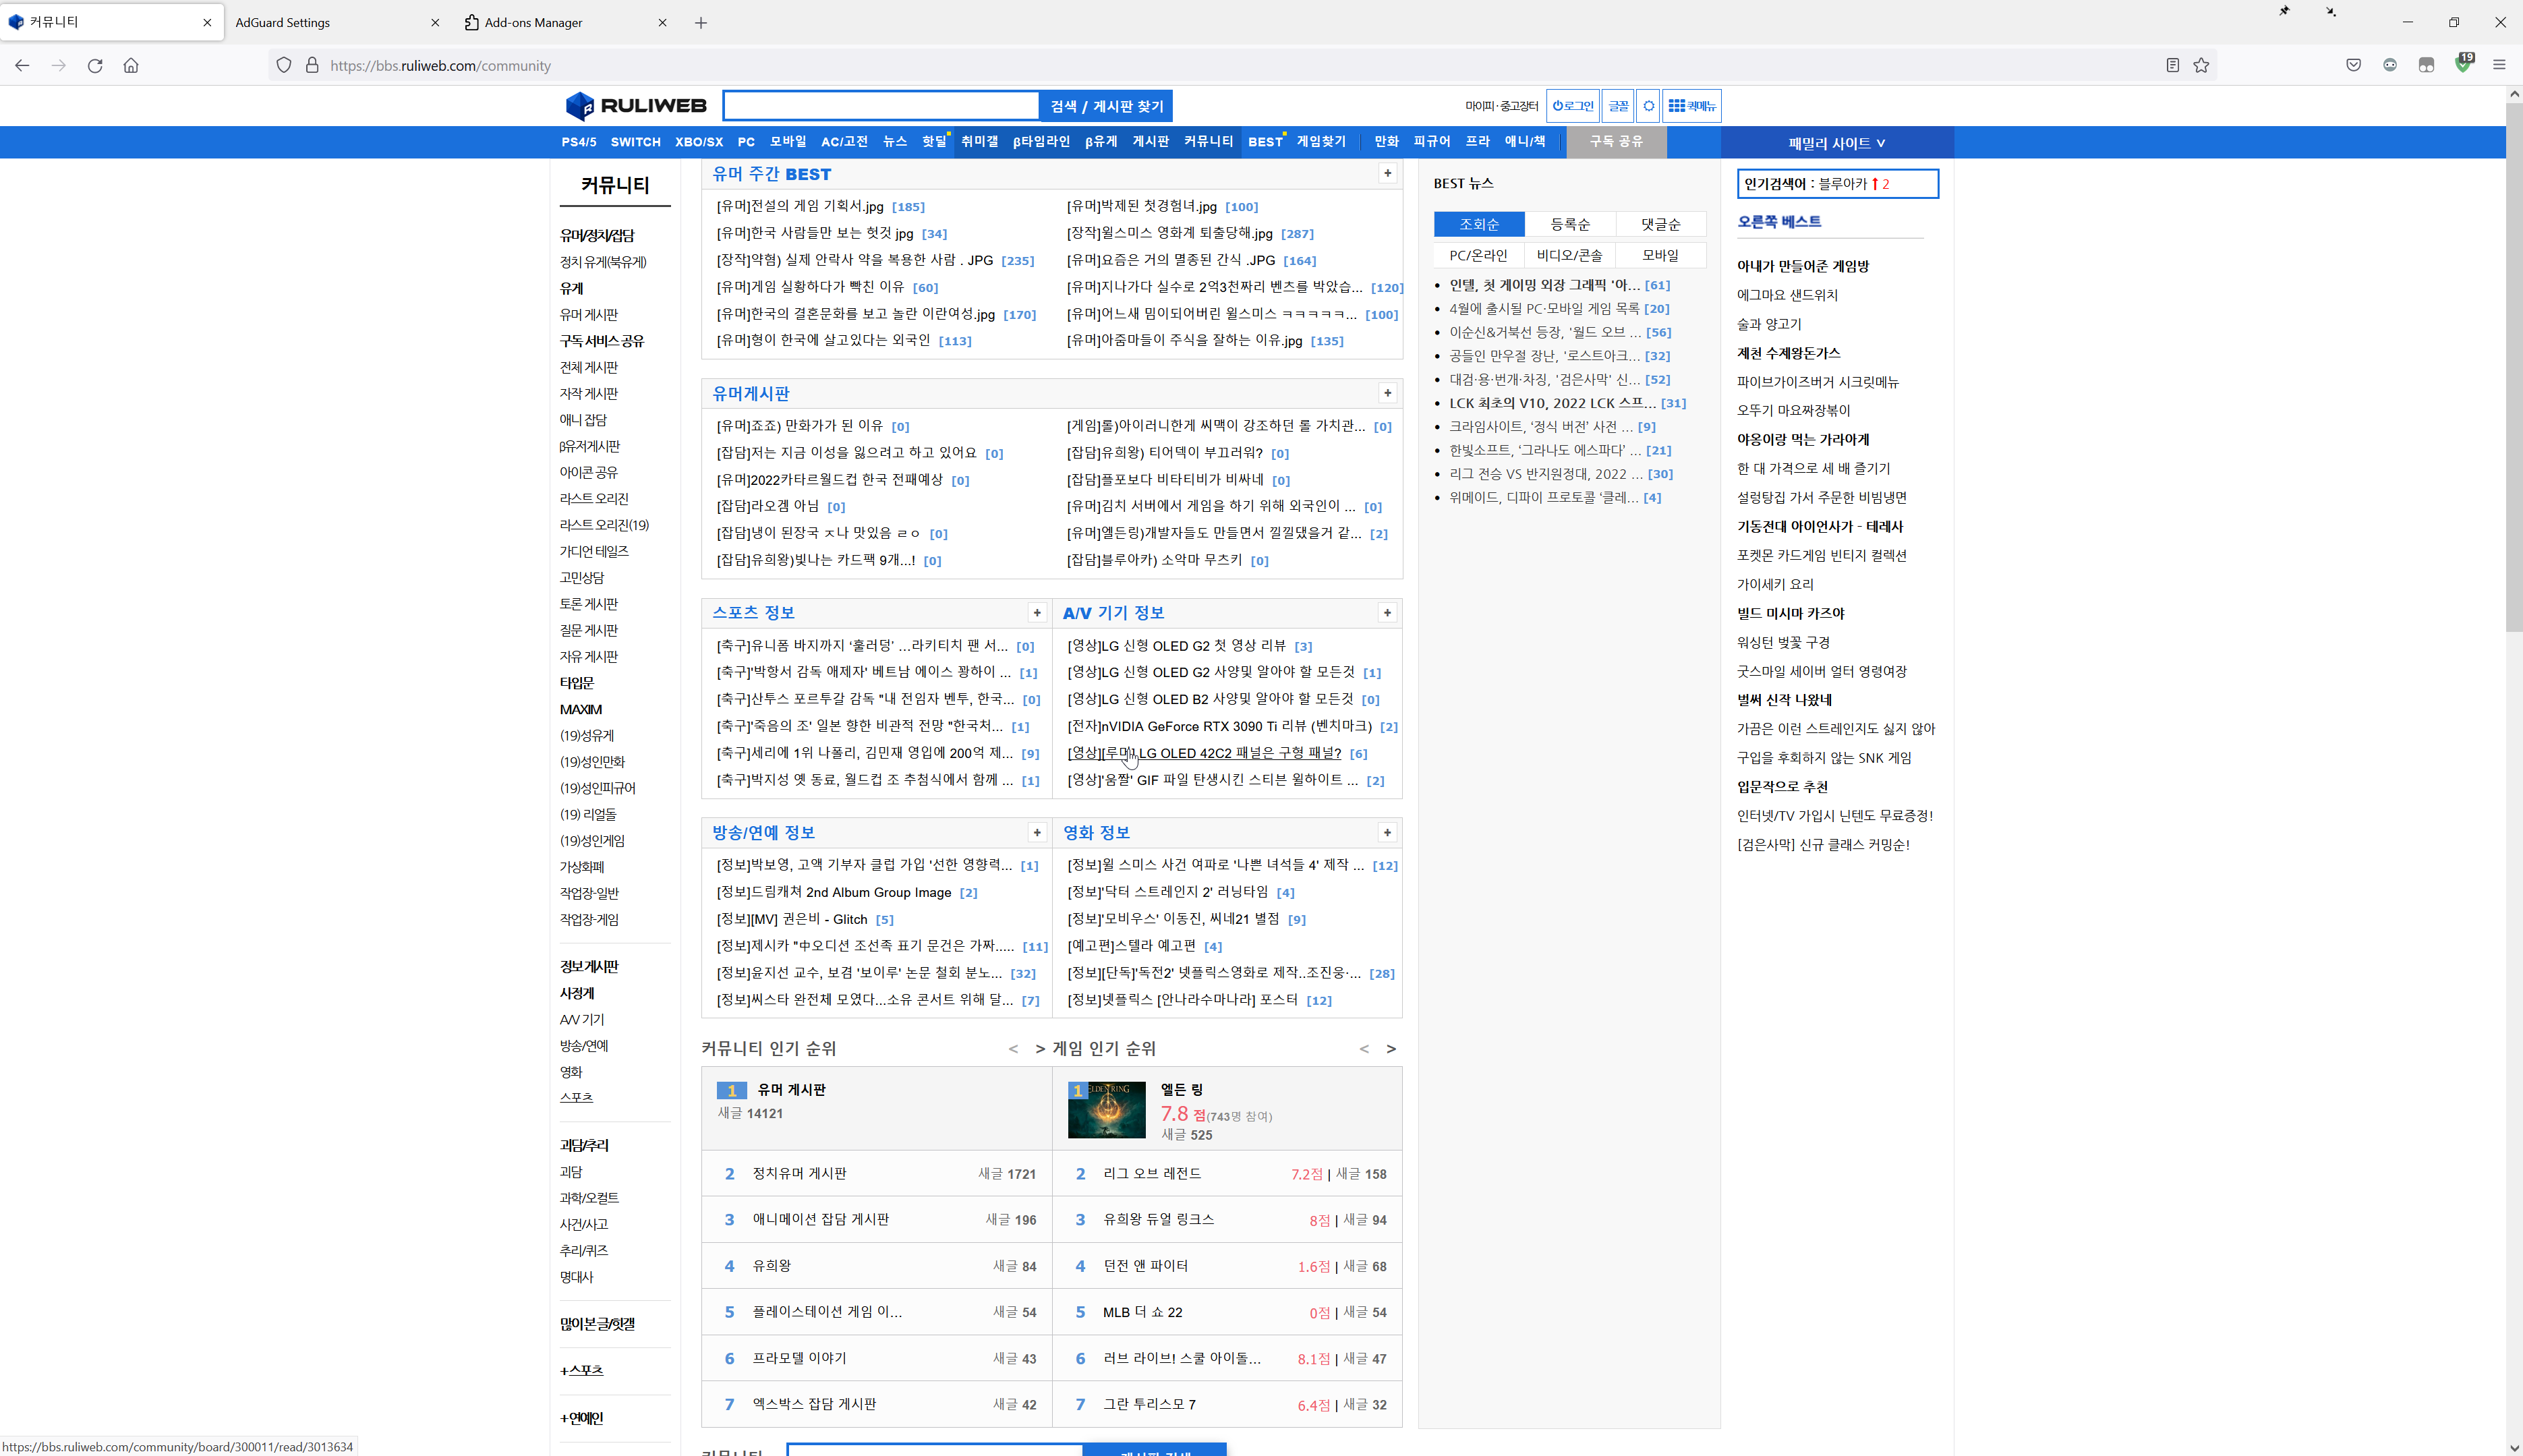Click the next arrow on 게임 인기 순위
Viewport: 2523px width, 1456px height.
[1390, 1049]
